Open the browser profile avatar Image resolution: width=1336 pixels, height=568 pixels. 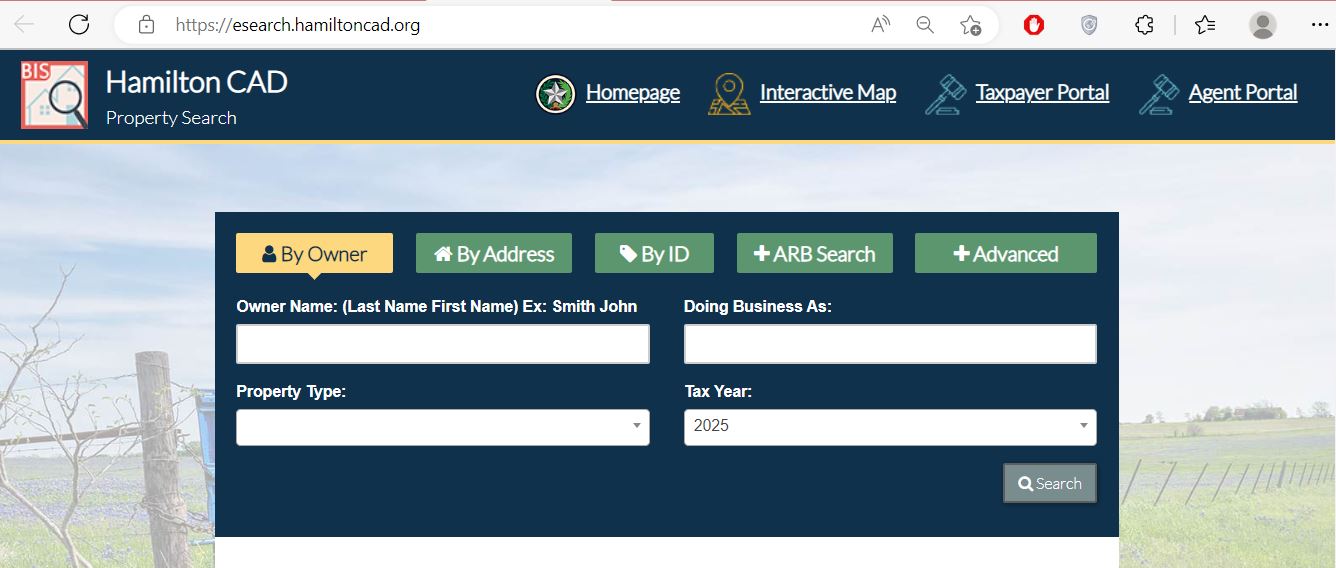click(x=1263, y=25)
